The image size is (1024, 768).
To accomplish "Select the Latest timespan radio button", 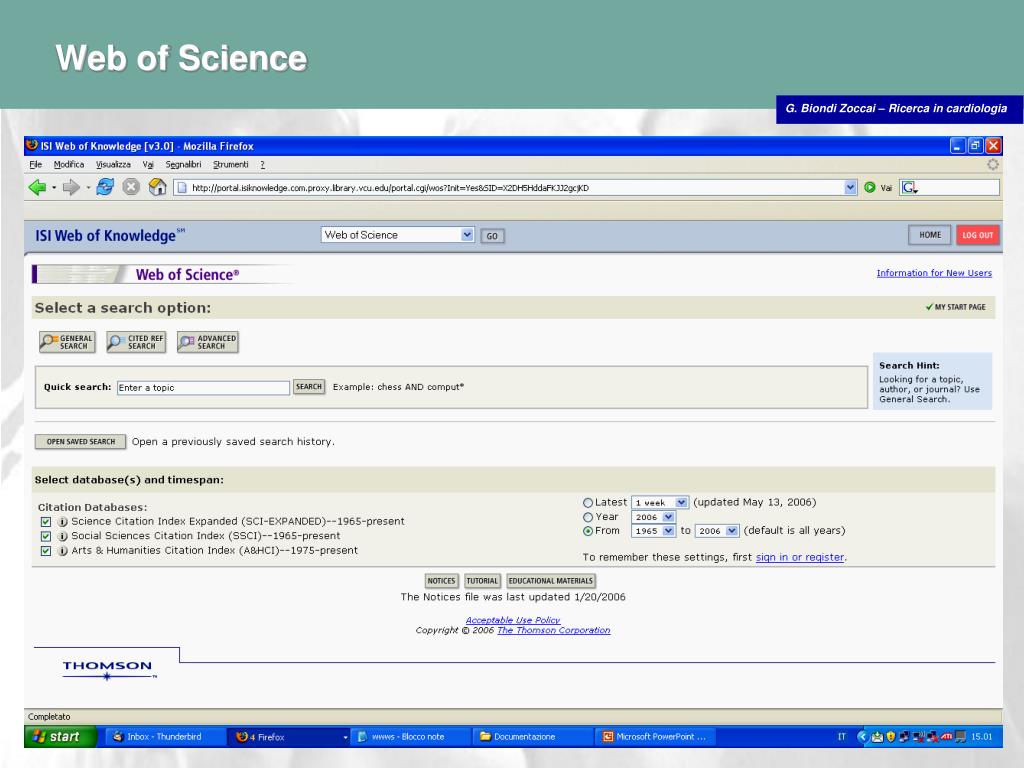I will click(588, 503).
